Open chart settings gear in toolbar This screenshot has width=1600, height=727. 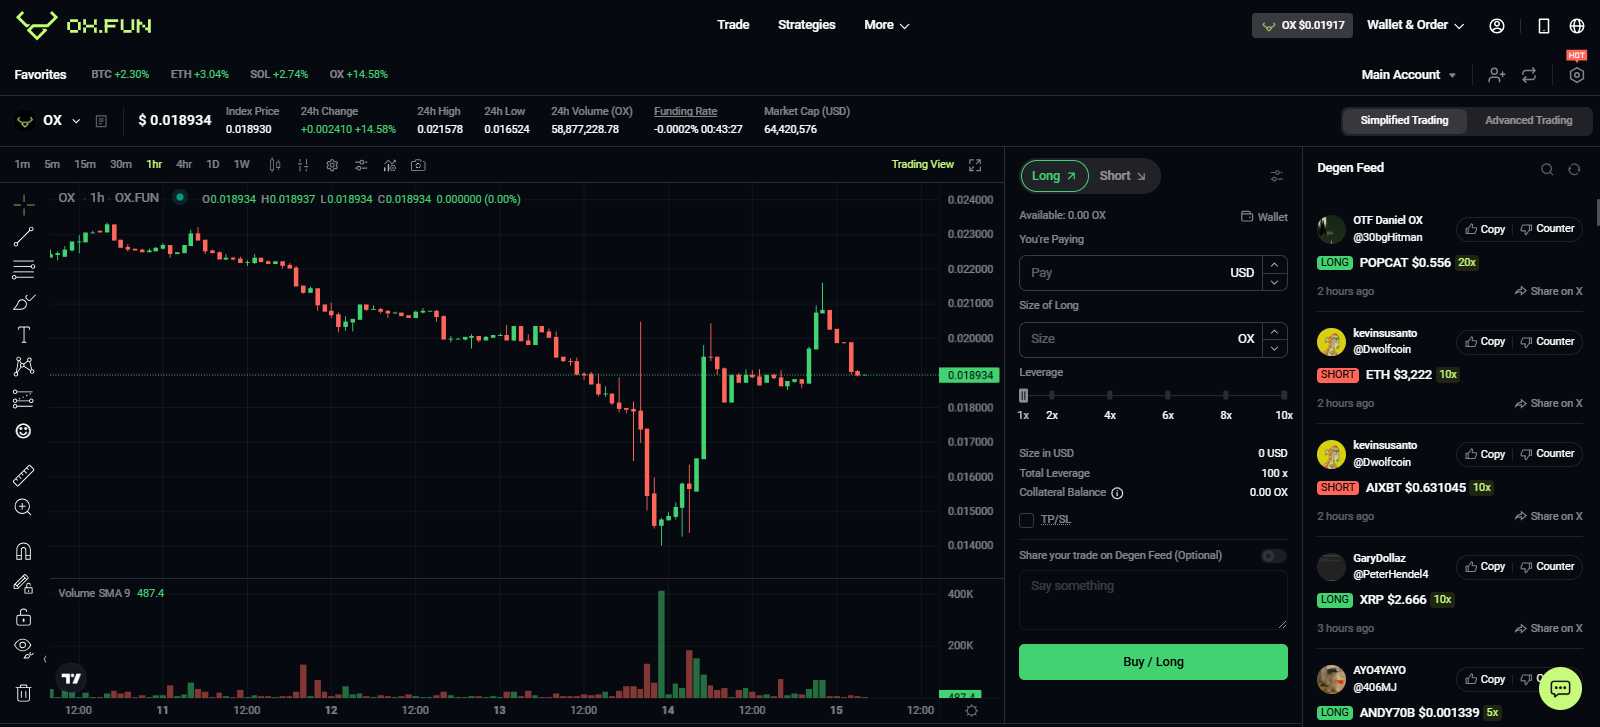(x=332, y=165)
